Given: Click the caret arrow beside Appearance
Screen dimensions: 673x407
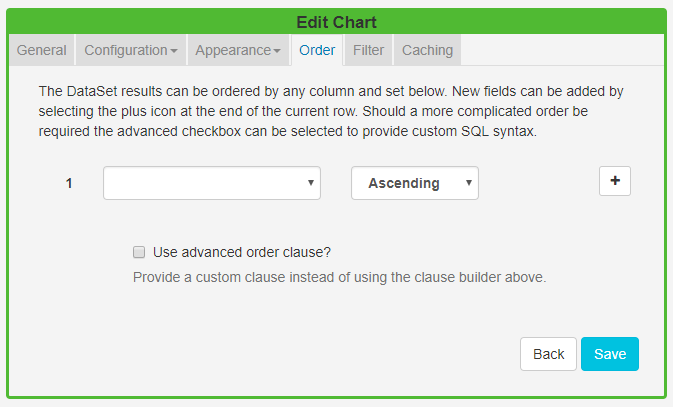Looking at the screenshot, I should pos(277,50).
